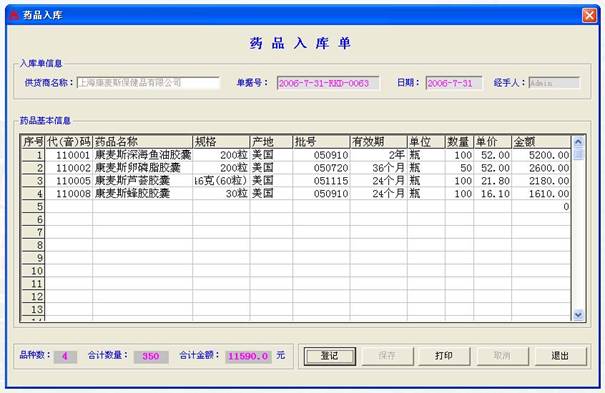Click the 规格 column header
Screen dimensions: 605x393
pos(221,142)
